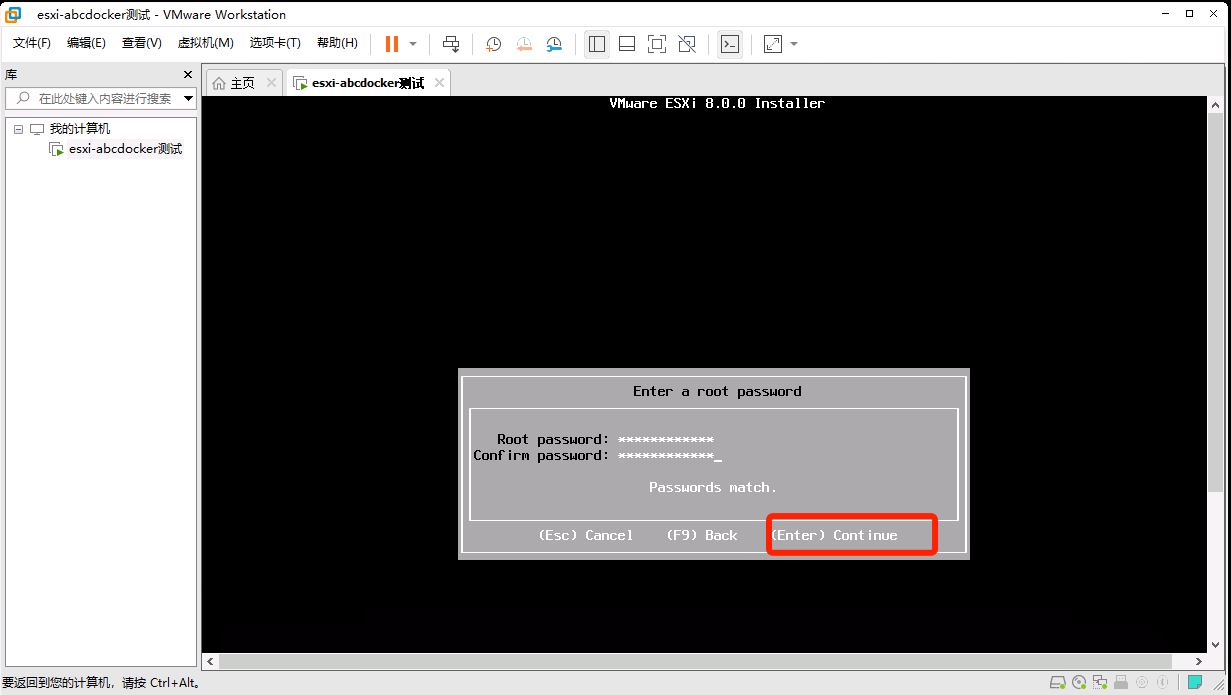Open the 选项卡(T) menu
1231x695 pixels.
[275, 43]
